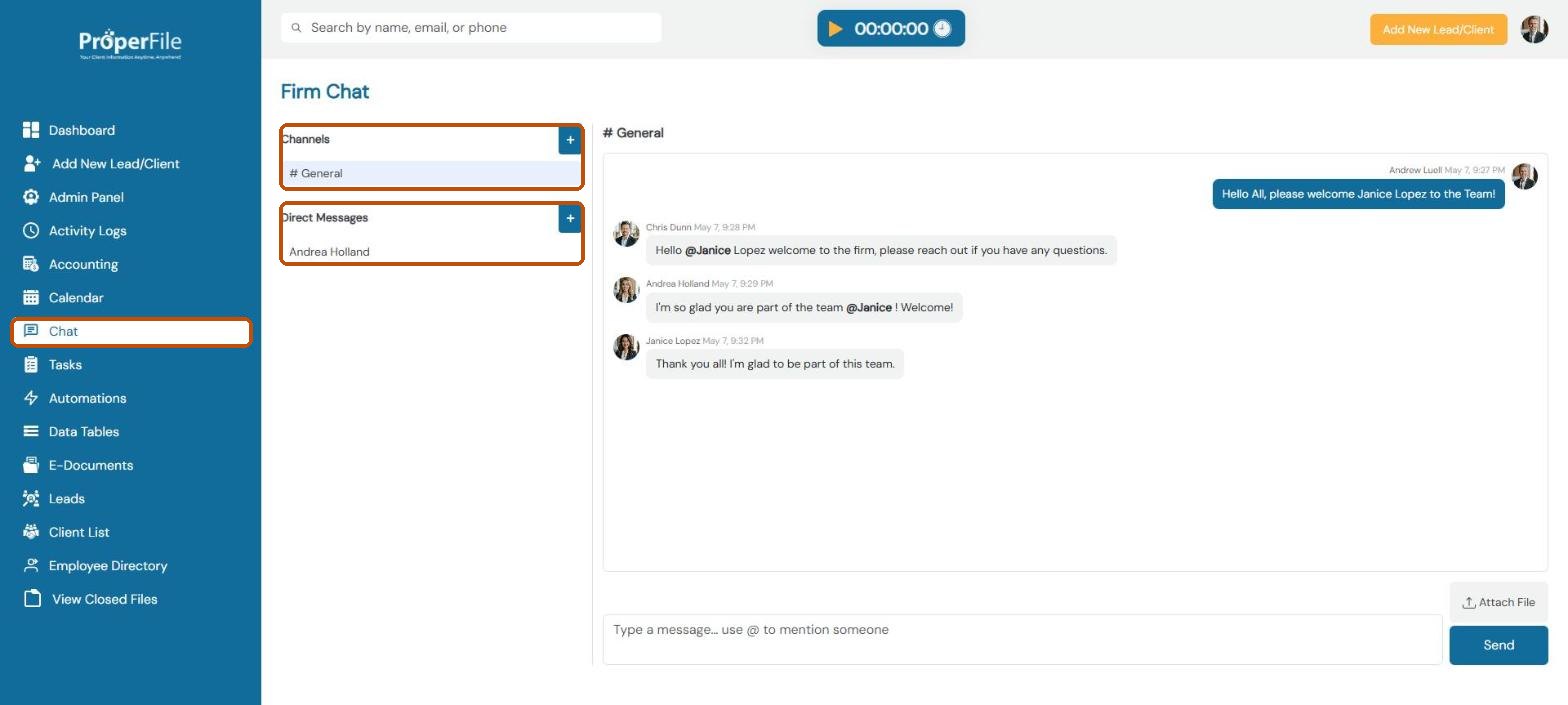Click the search magnifier icon
This screenshot has width=1568, height=705.
coord(296,28)
